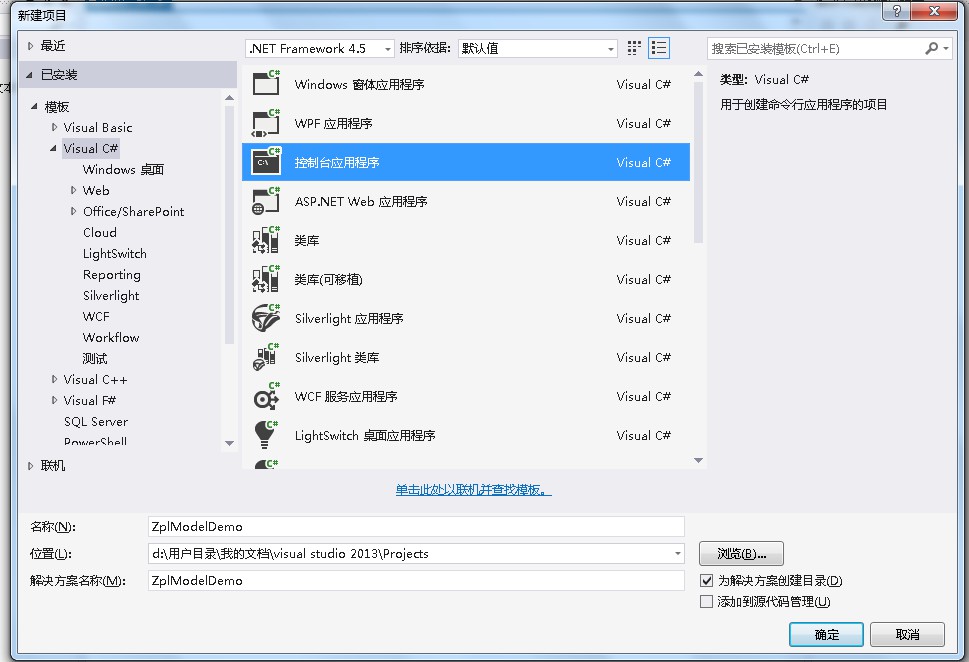Select the Silverlight tree category
The image size is (969, 662).
(111, 295)
